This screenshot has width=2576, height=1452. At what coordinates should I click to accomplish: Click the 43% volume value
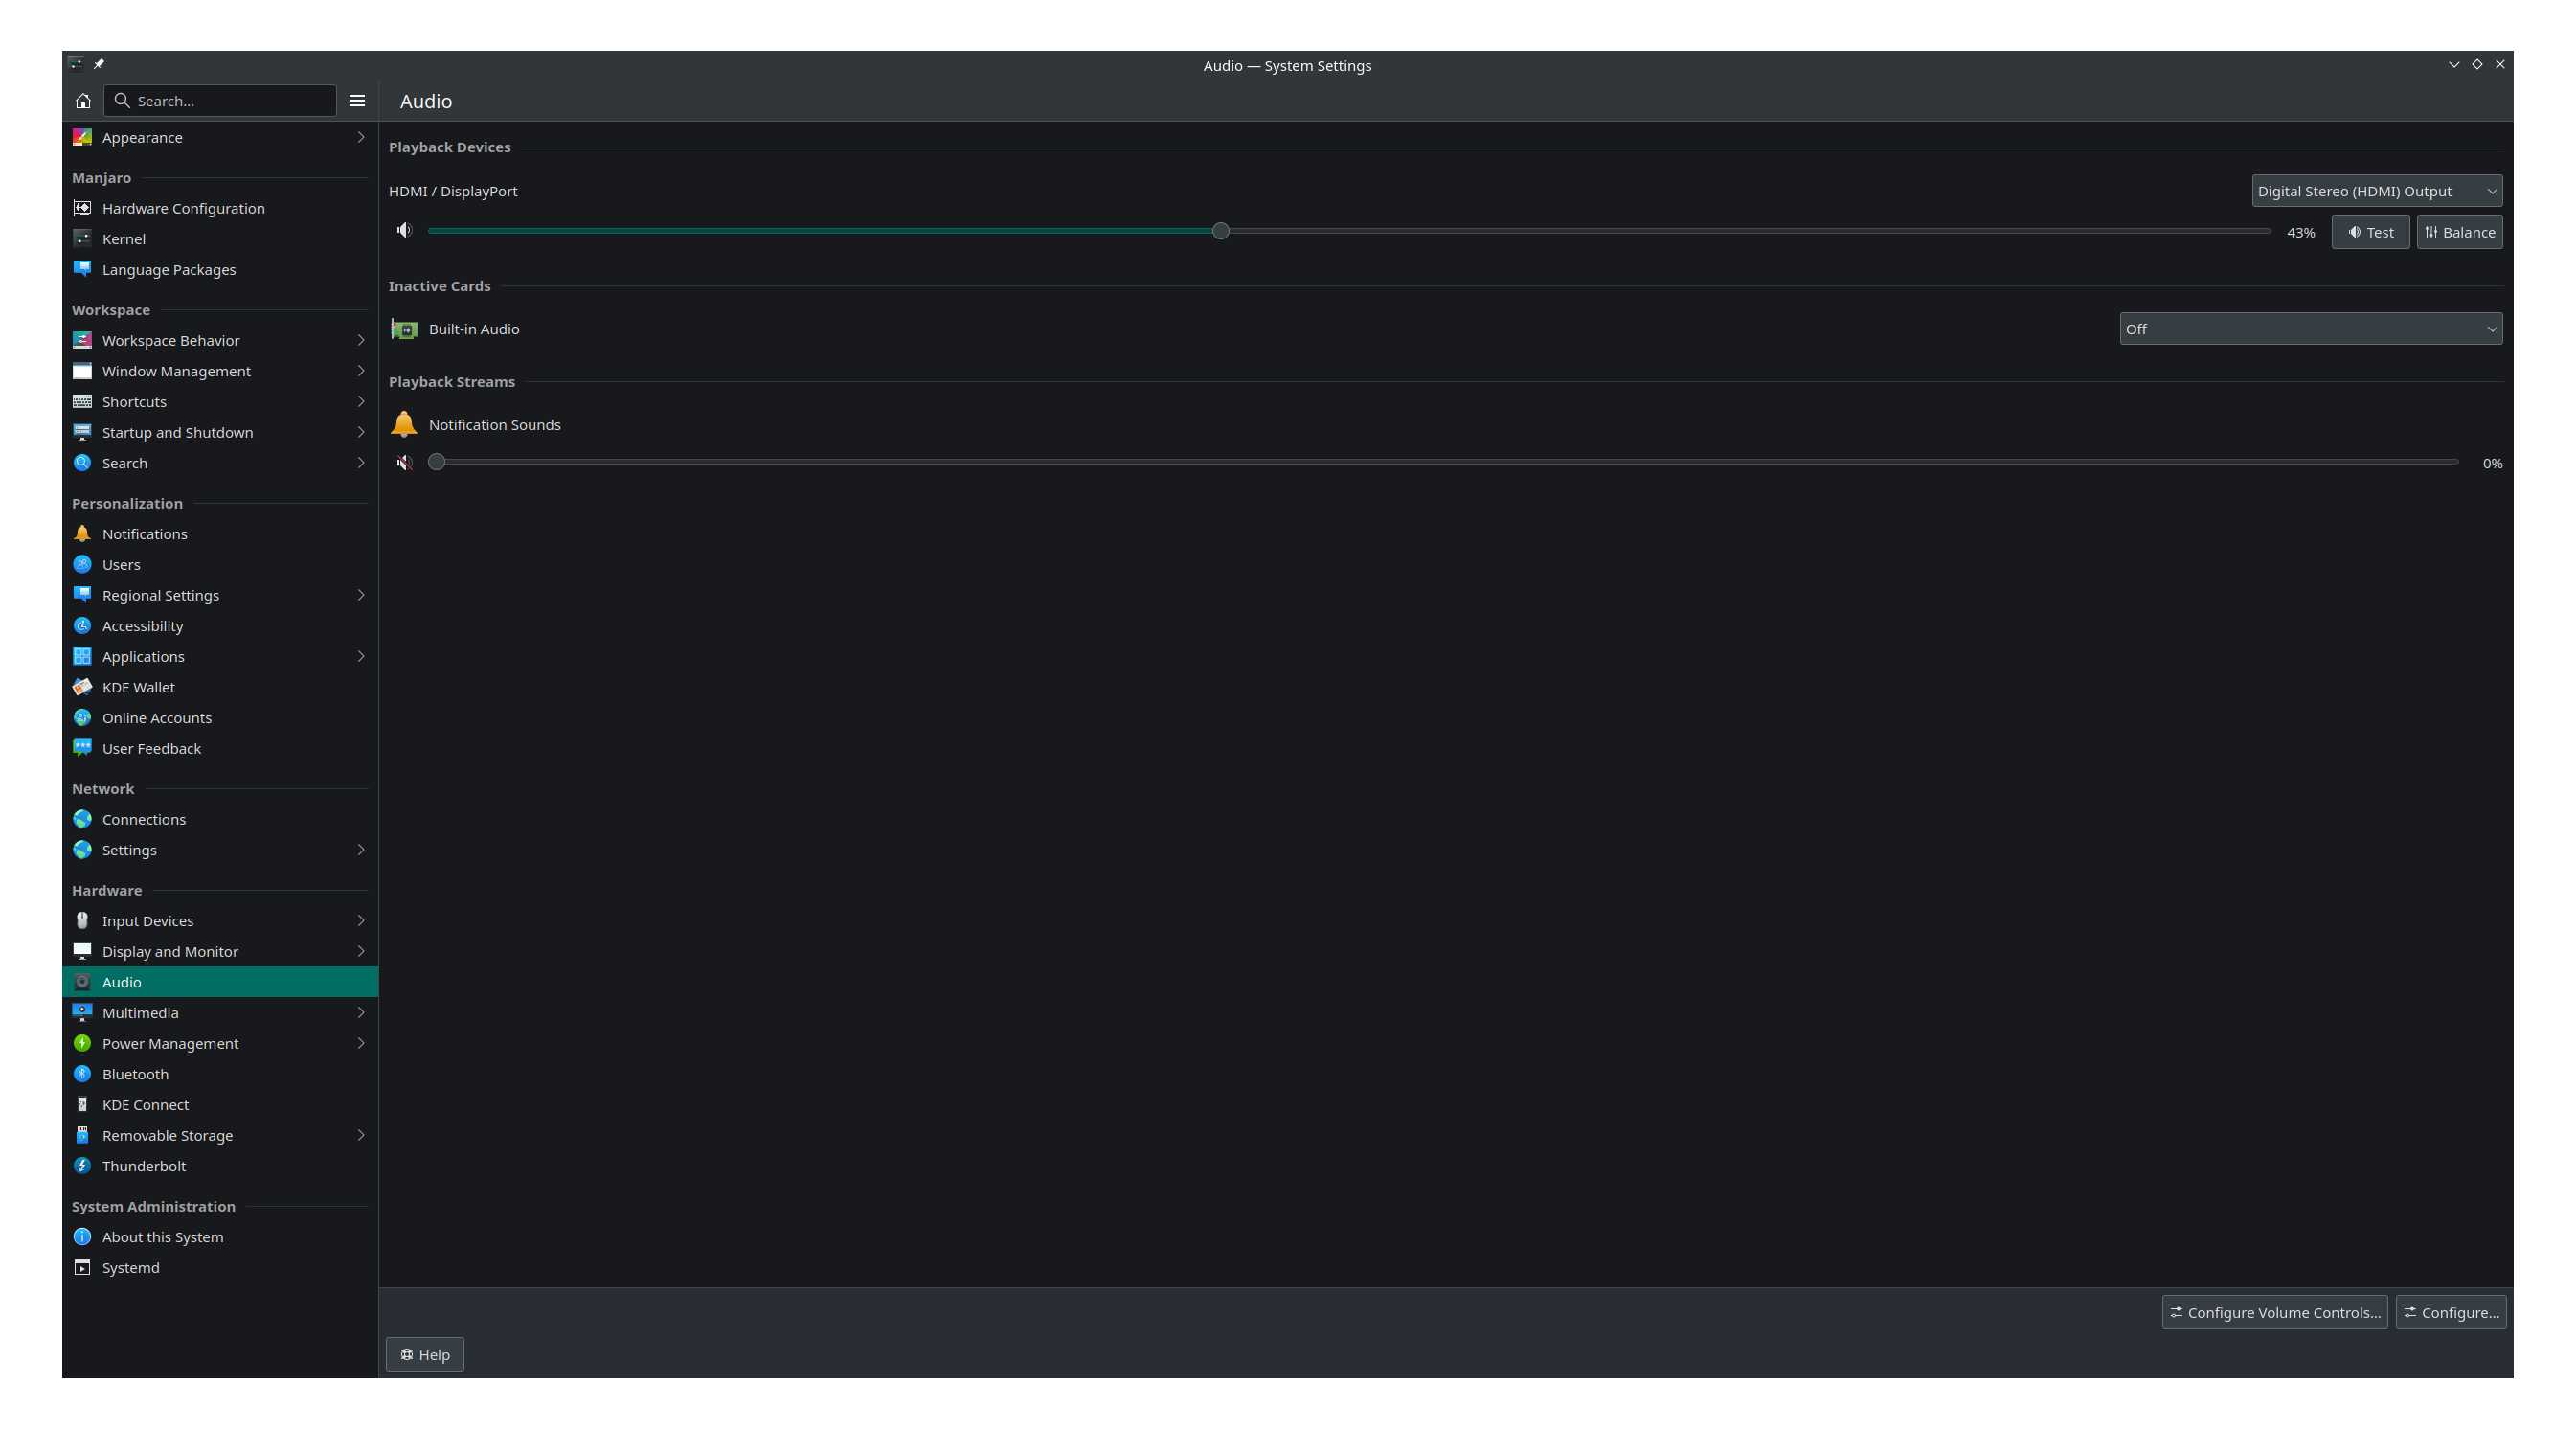(x=2300, y=232)
